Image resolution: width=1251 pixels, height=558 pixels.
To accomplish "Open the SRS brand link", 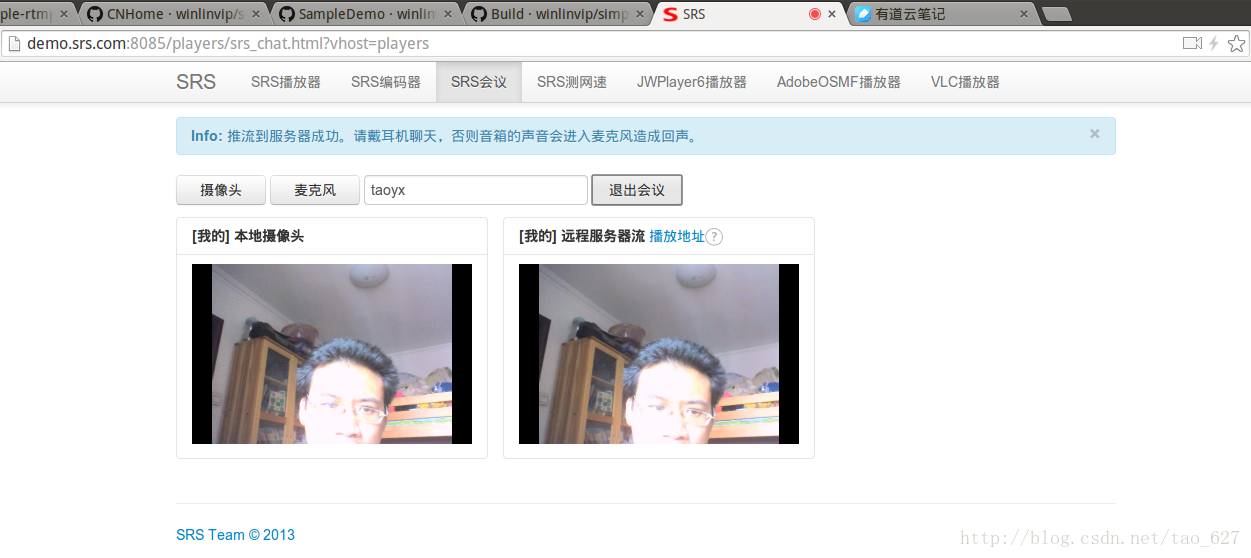I will click(x=196, y=82).
